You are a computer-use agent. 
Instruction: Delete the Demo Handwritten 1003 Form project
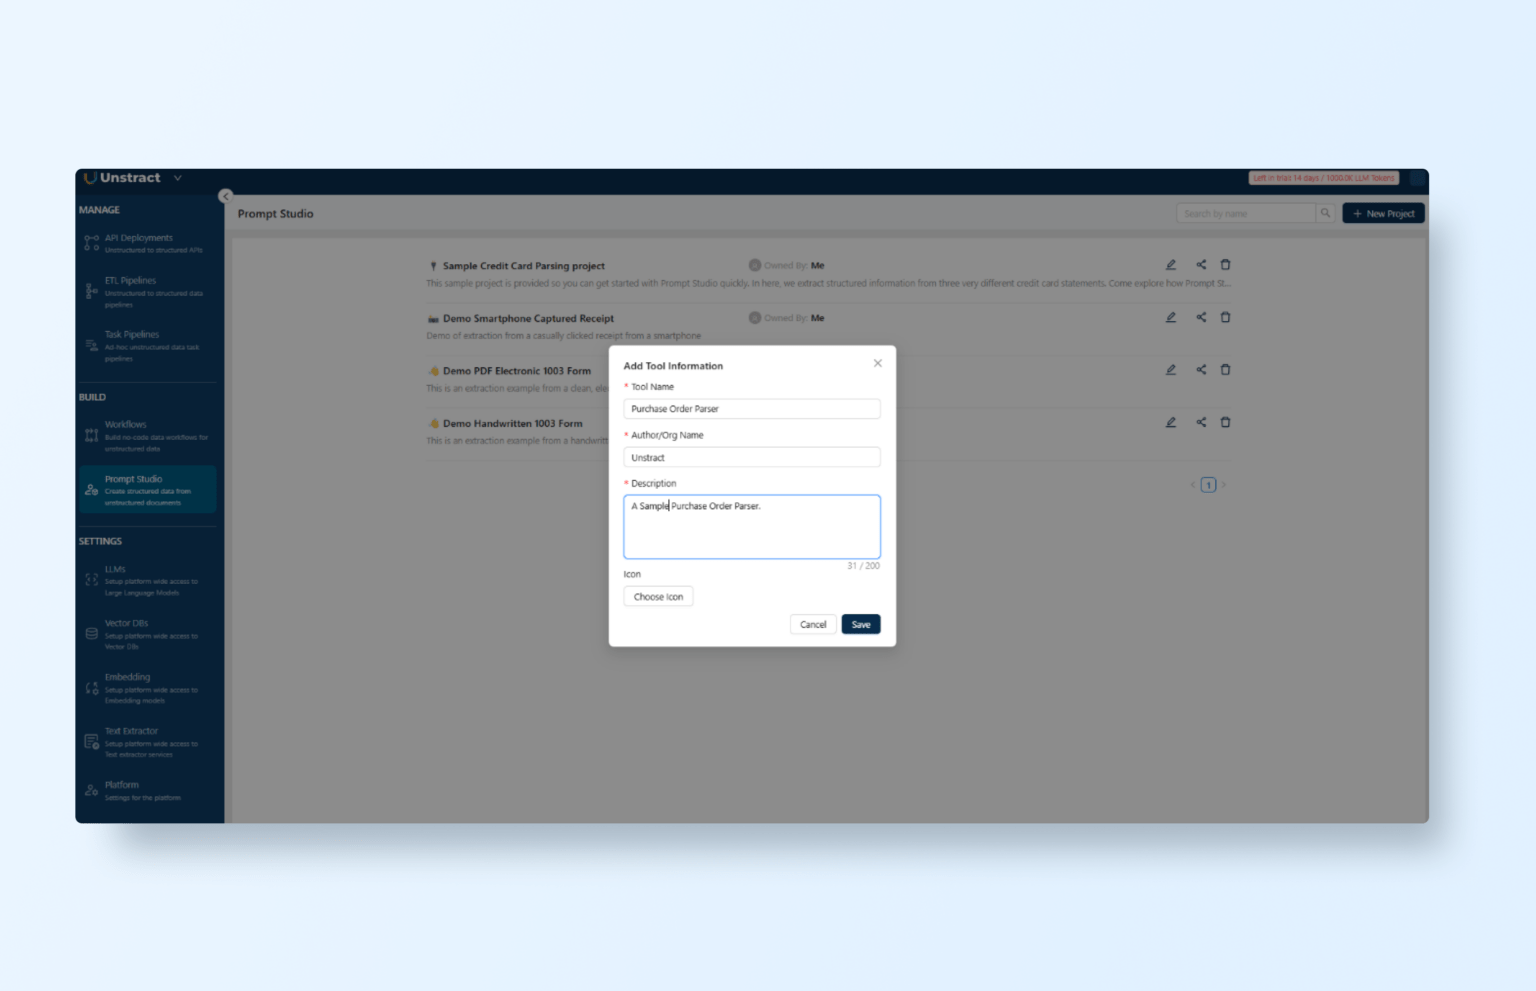pos(1225,422)
